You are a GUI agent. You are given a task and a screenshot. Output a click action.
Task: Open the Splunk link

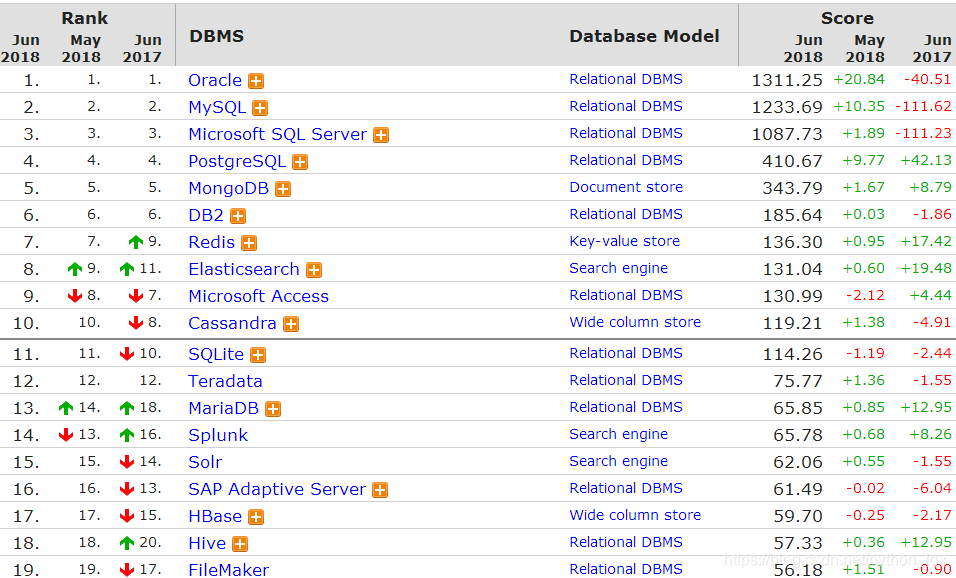[x=218, y=435]
